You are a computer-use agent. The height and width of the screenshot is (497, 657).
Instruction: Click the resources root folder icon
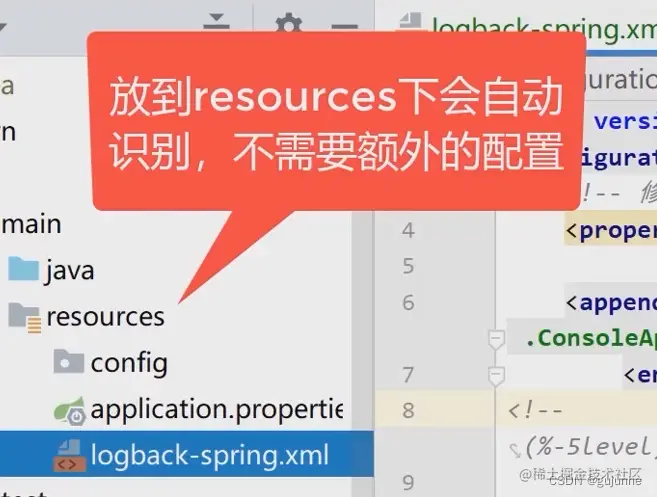tap(25, 318)
